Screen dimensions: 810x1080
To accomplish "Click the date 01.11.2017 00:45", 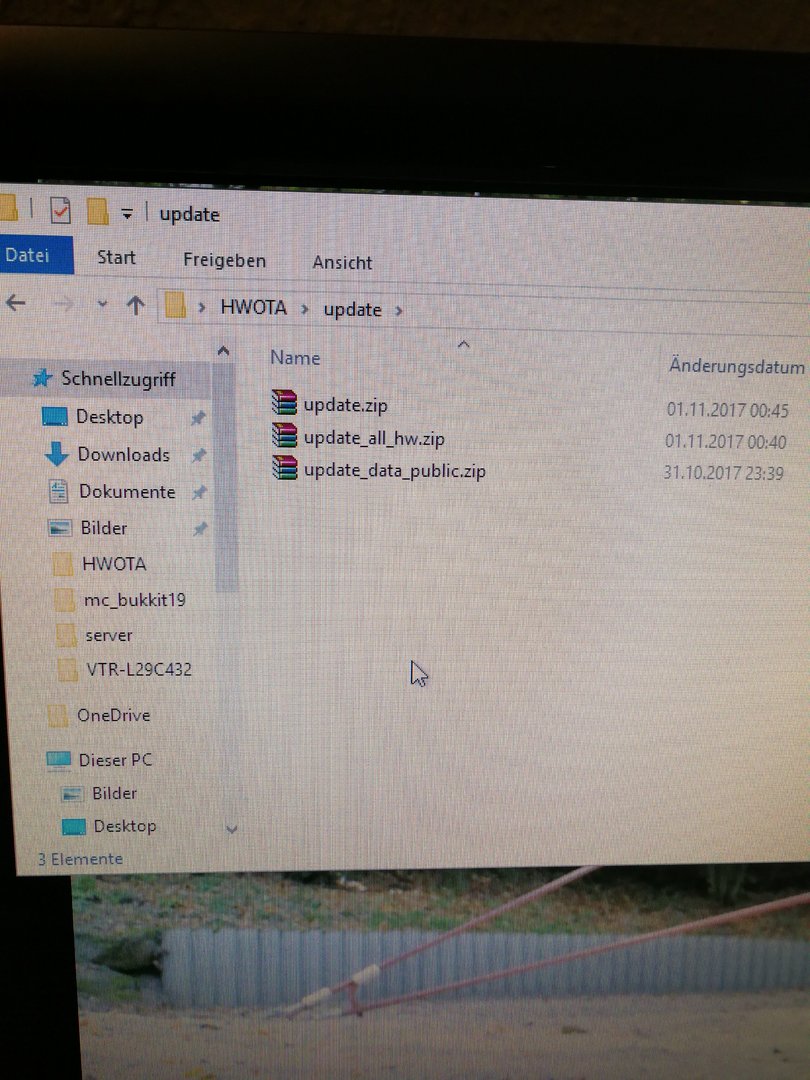I will pos(727,411).
